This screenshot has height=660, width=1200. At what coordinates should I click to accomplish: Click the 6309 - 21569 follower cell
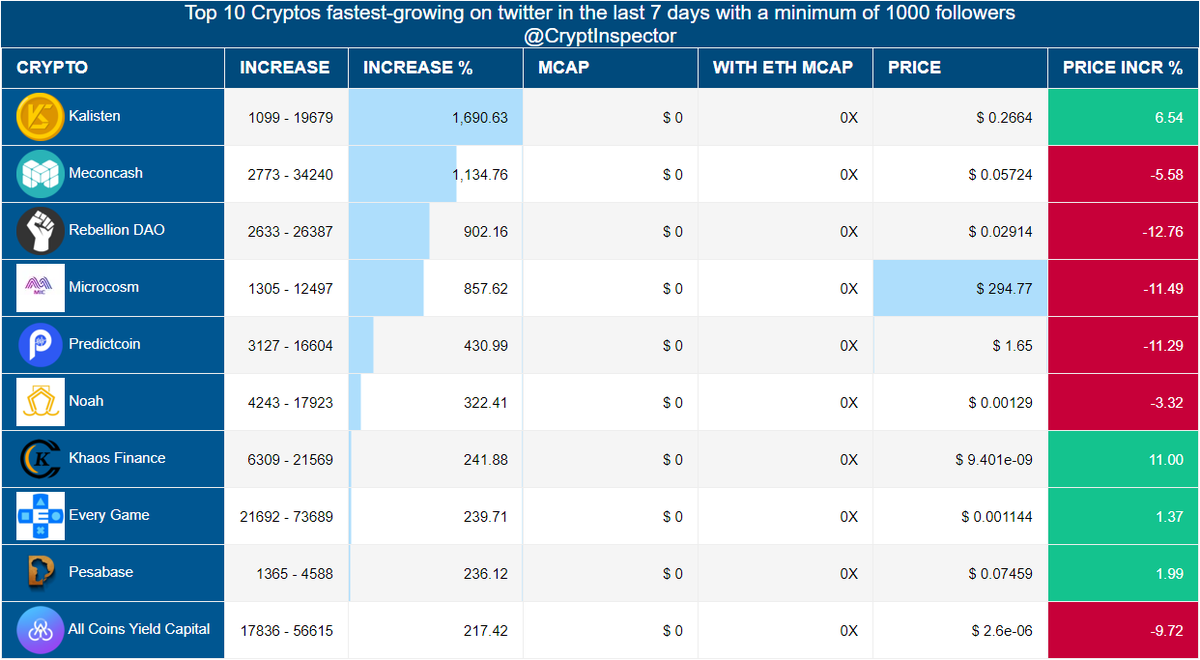pos(286,459)
